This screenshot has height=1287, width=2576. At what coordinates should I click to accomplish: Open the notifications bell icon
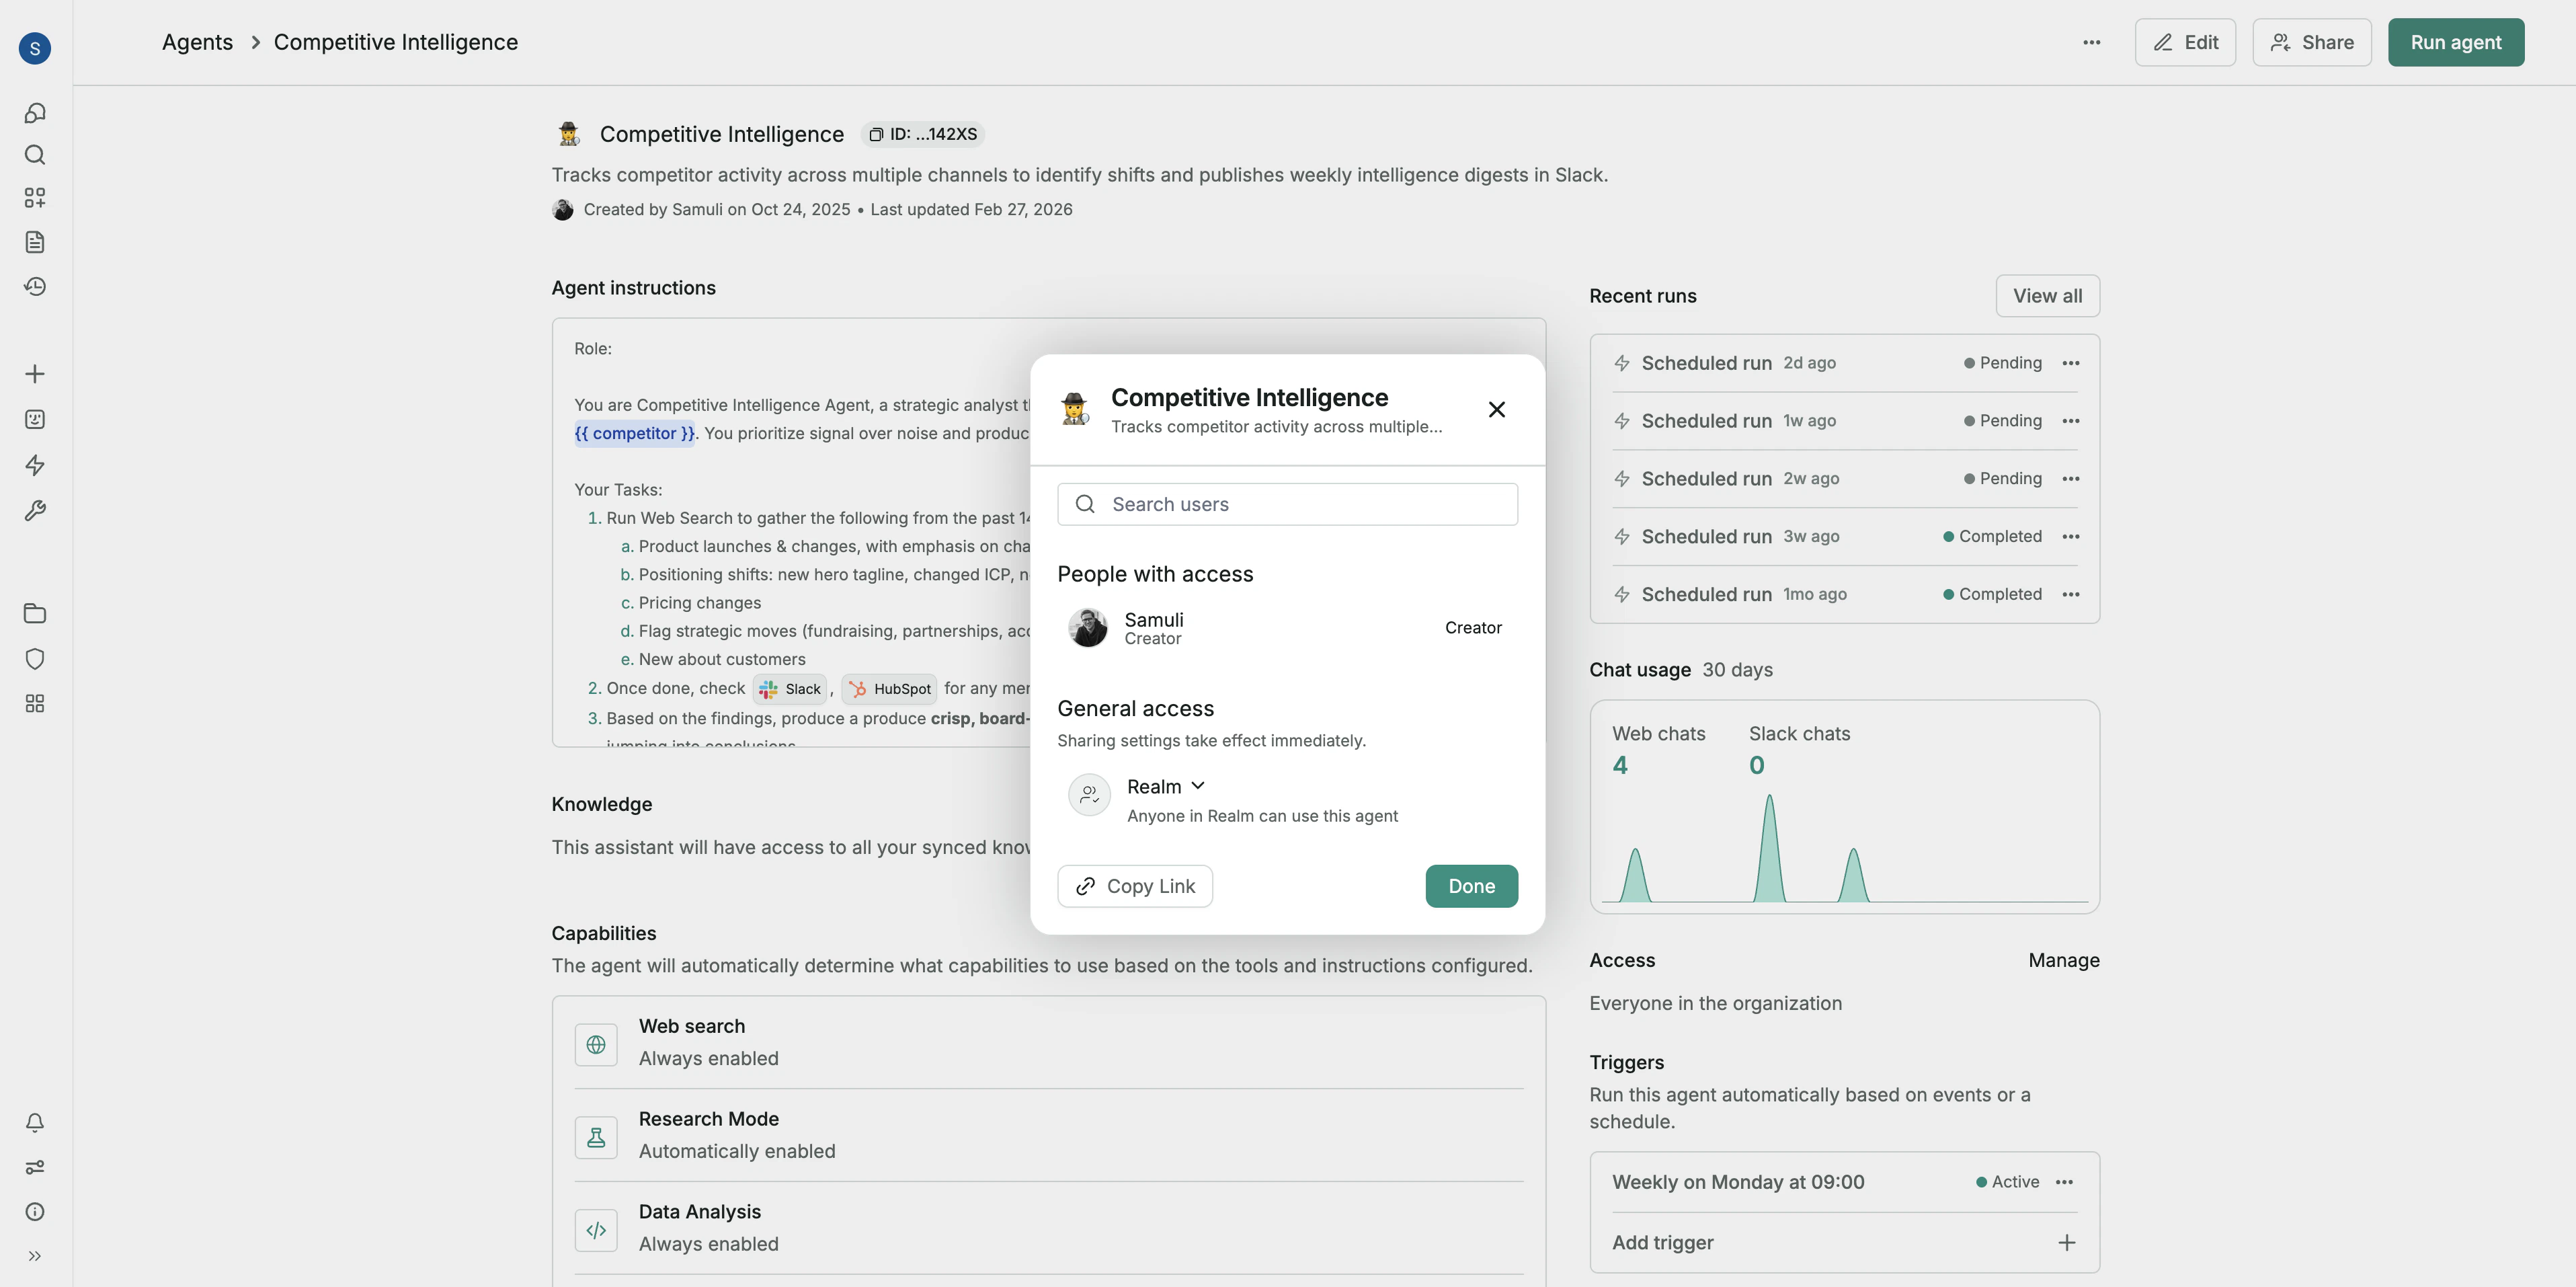35,1123
